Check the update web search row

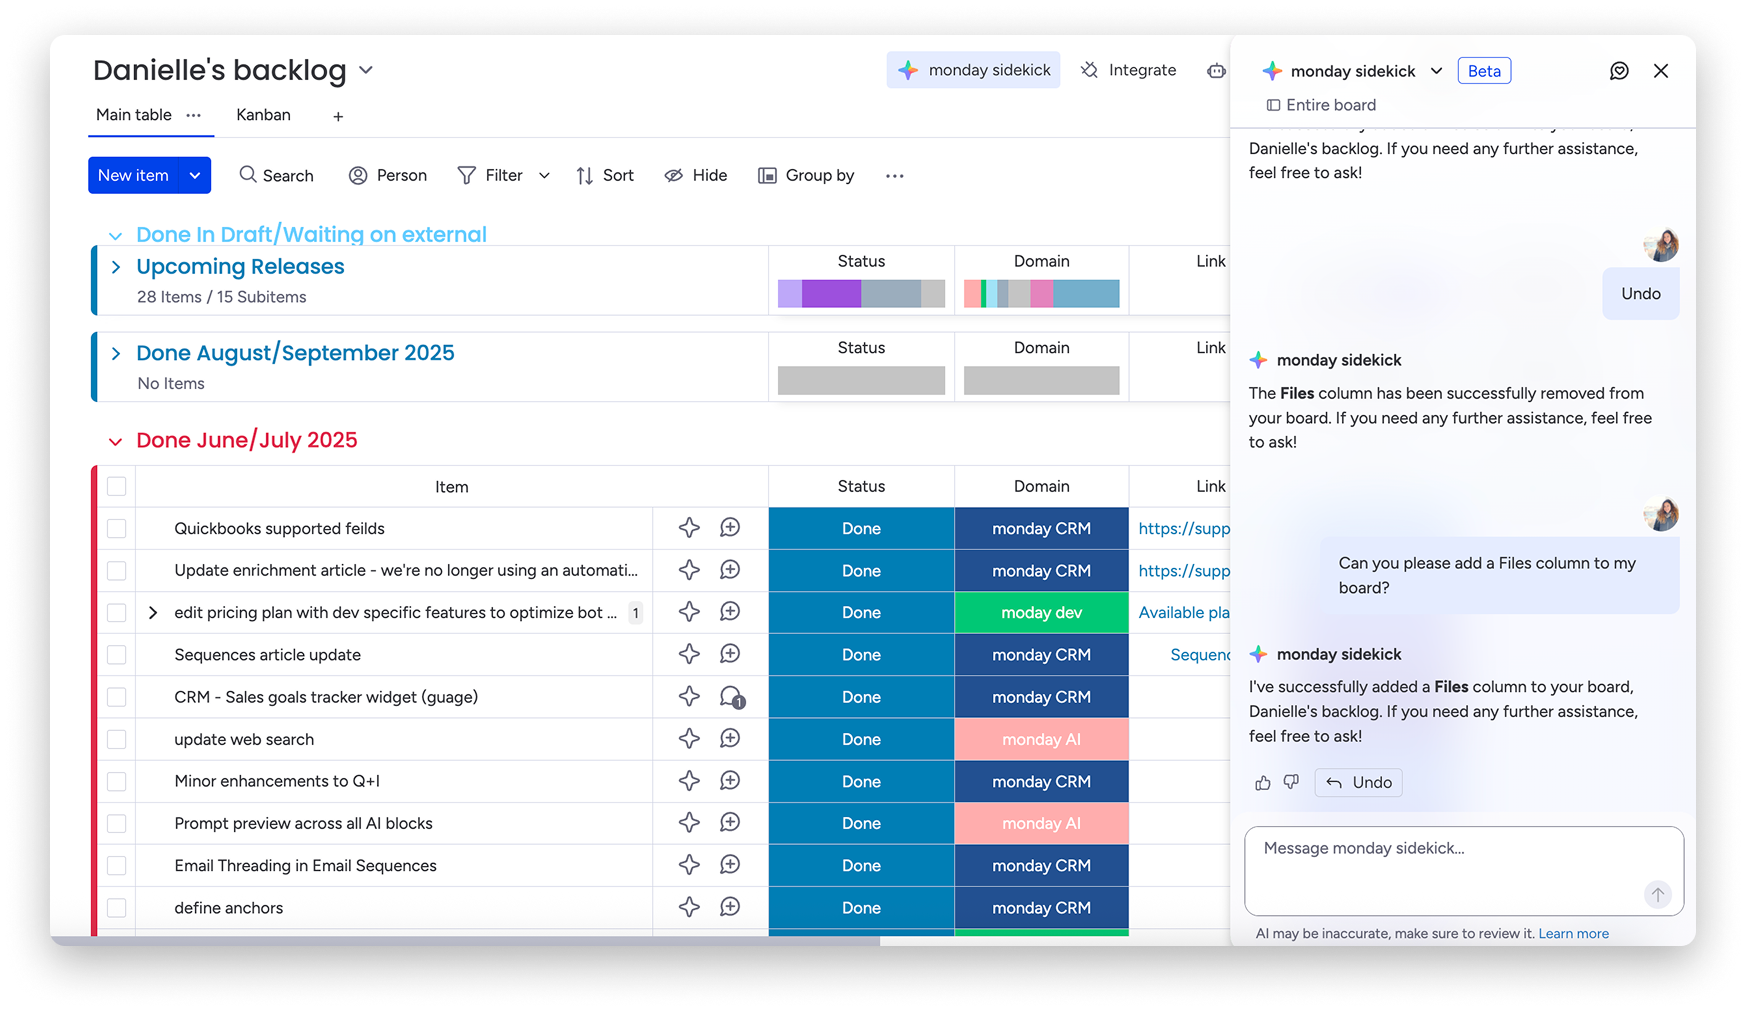(x=117, y=739)
